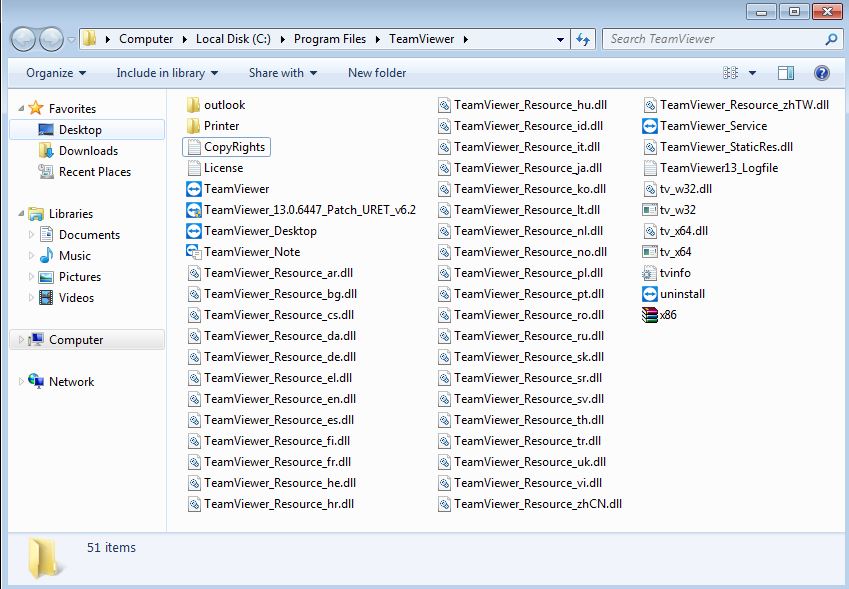Viewport: 849px width, 589px height.
Task: Click Computer in the address breadcrumb
Action: (146, 39)
